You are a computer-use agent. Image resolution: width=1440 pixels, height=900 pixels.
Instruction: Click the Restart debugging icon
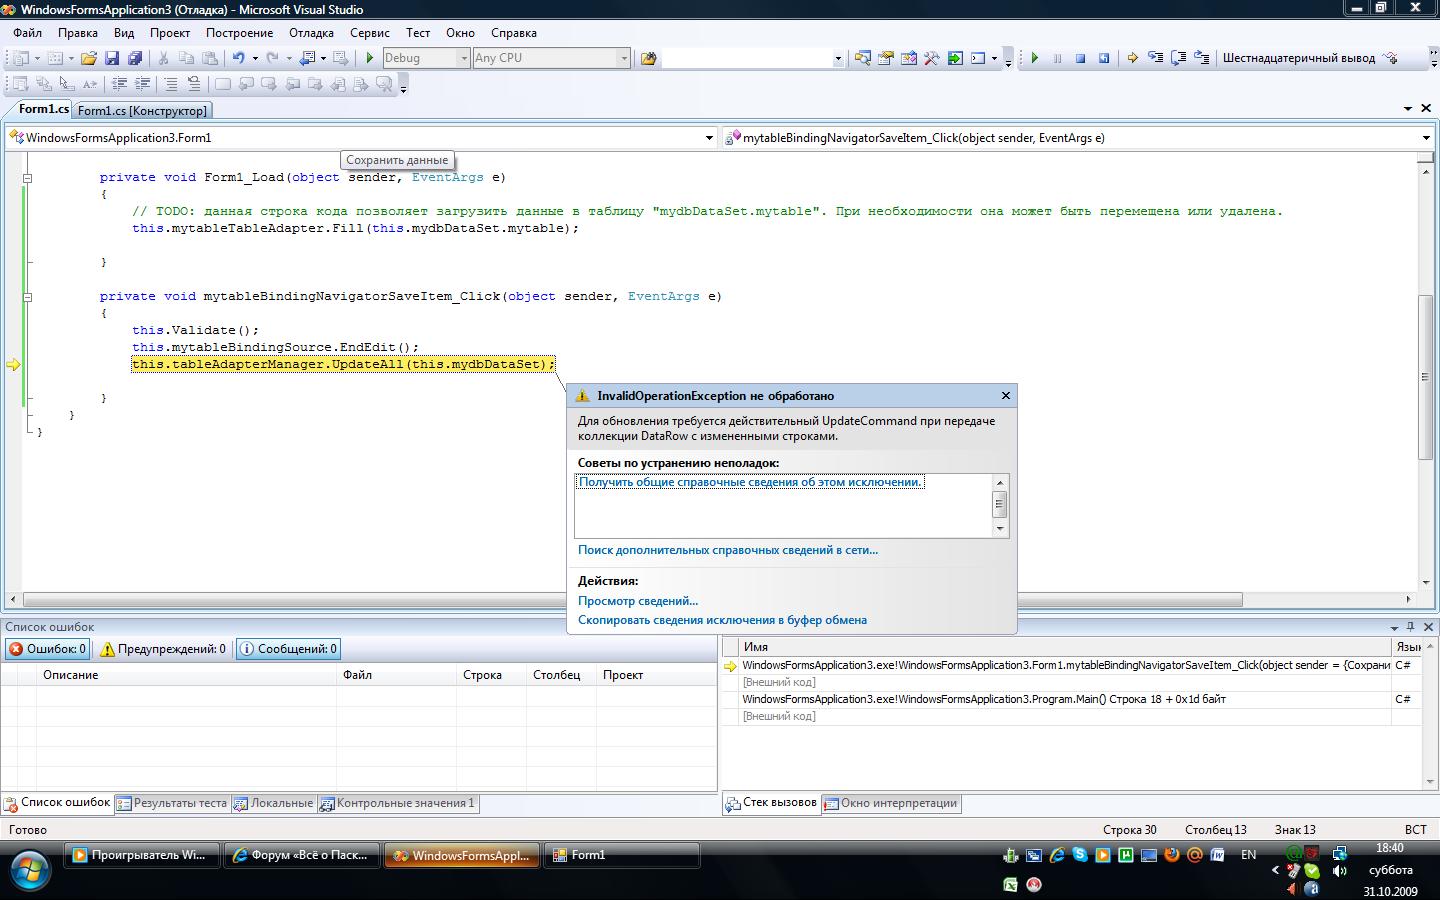click(x=1104, y=58)
